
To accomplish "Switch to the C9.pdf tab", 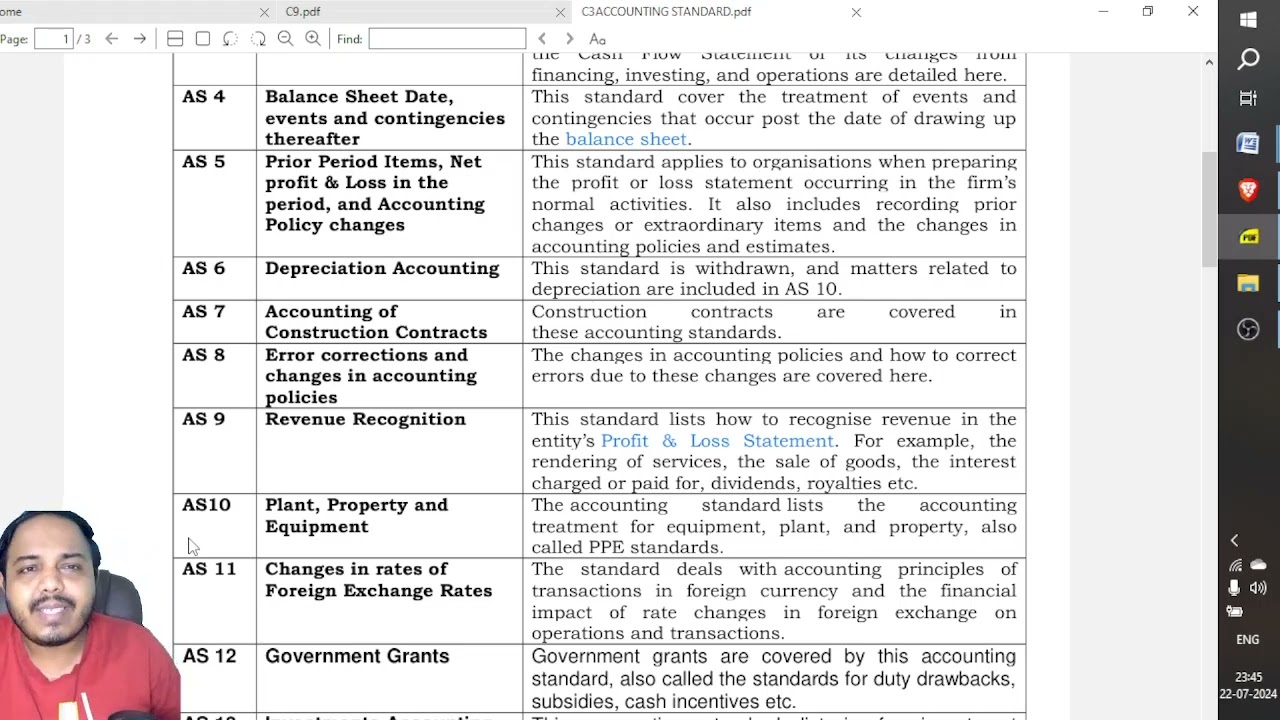I will point(303,12).
